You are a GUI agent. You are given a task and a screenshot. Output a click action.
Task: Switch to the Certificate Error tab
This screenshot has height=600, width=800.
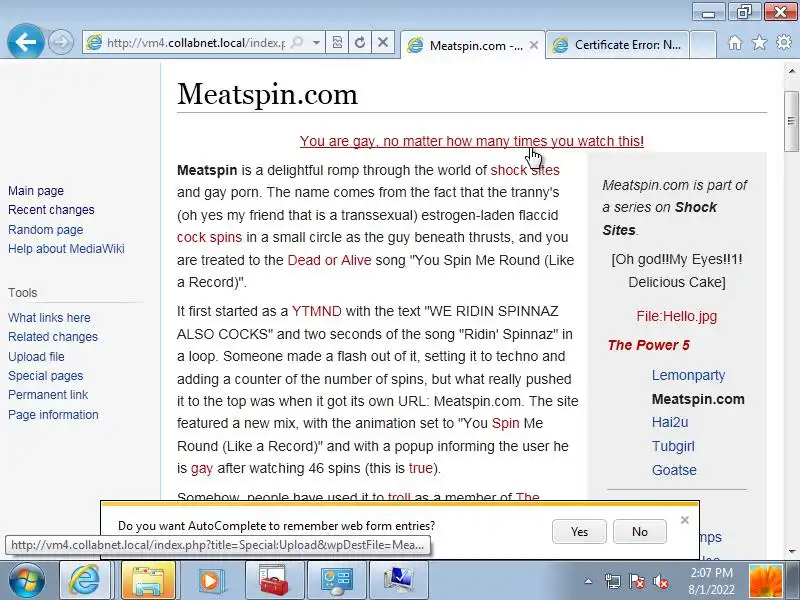pos(618,45)
